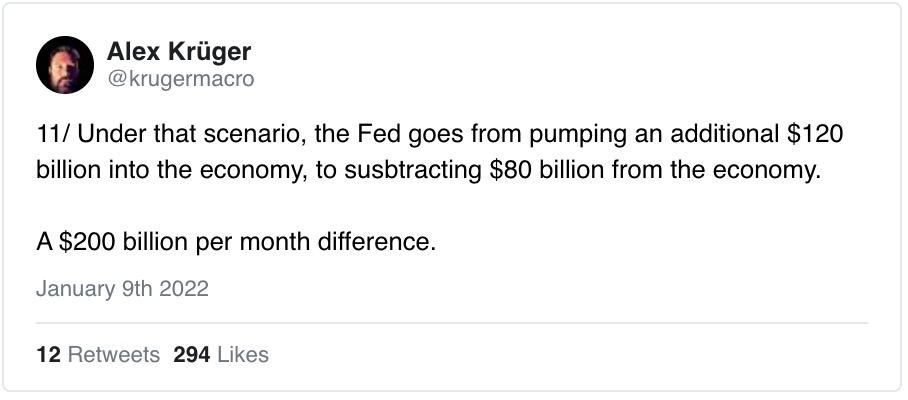Click Alex Krüger's profile avatar
Viewport: 908px width, 400px height.
click(65, 65)
